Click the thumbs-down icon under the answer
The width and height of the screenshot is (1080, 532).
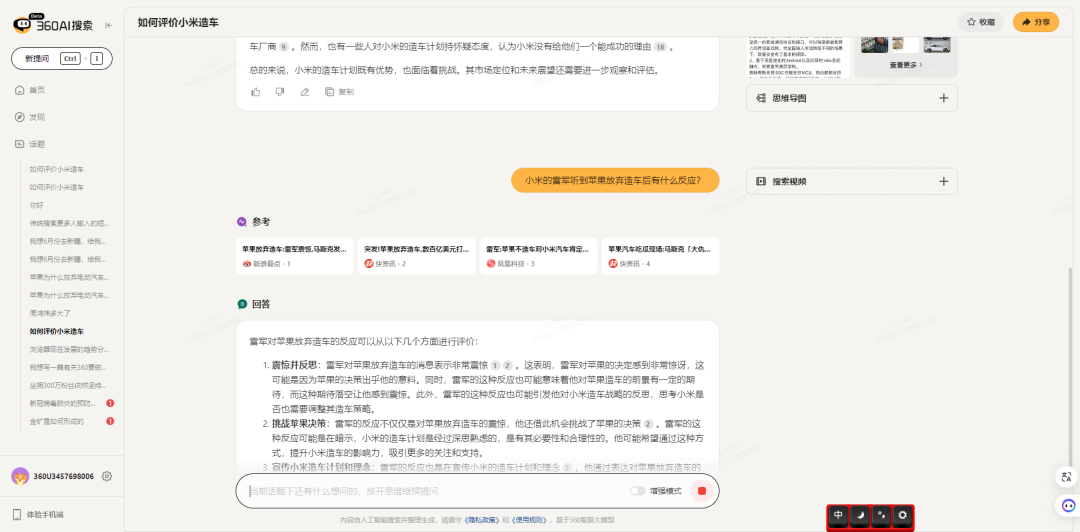tap(280, 92)
